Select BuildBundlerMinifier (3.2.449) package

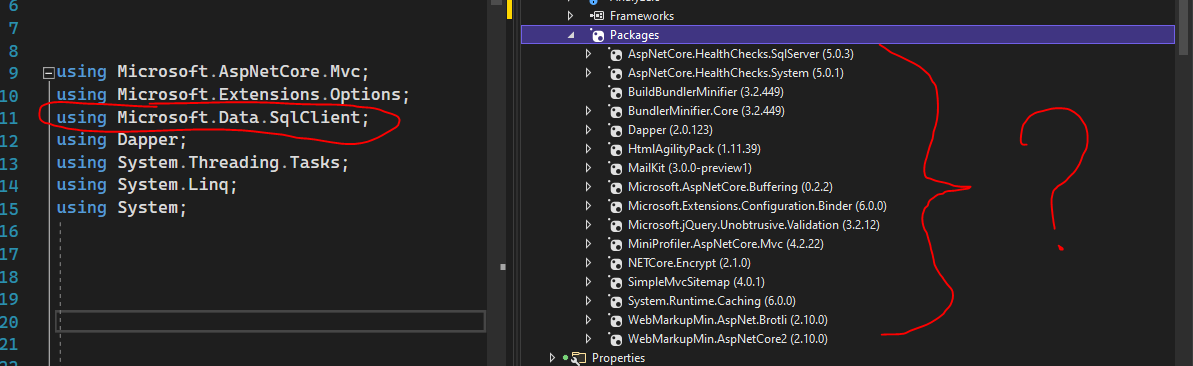pyautogui.click(x=706, y=92)
